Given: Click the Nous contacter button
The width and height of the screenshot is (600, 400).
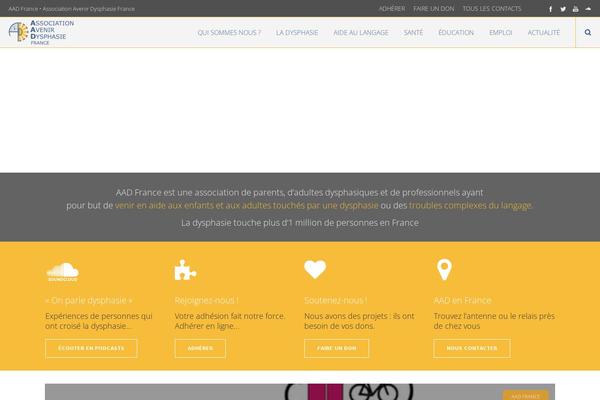Looking at the screenshot, I should (472, 348).
